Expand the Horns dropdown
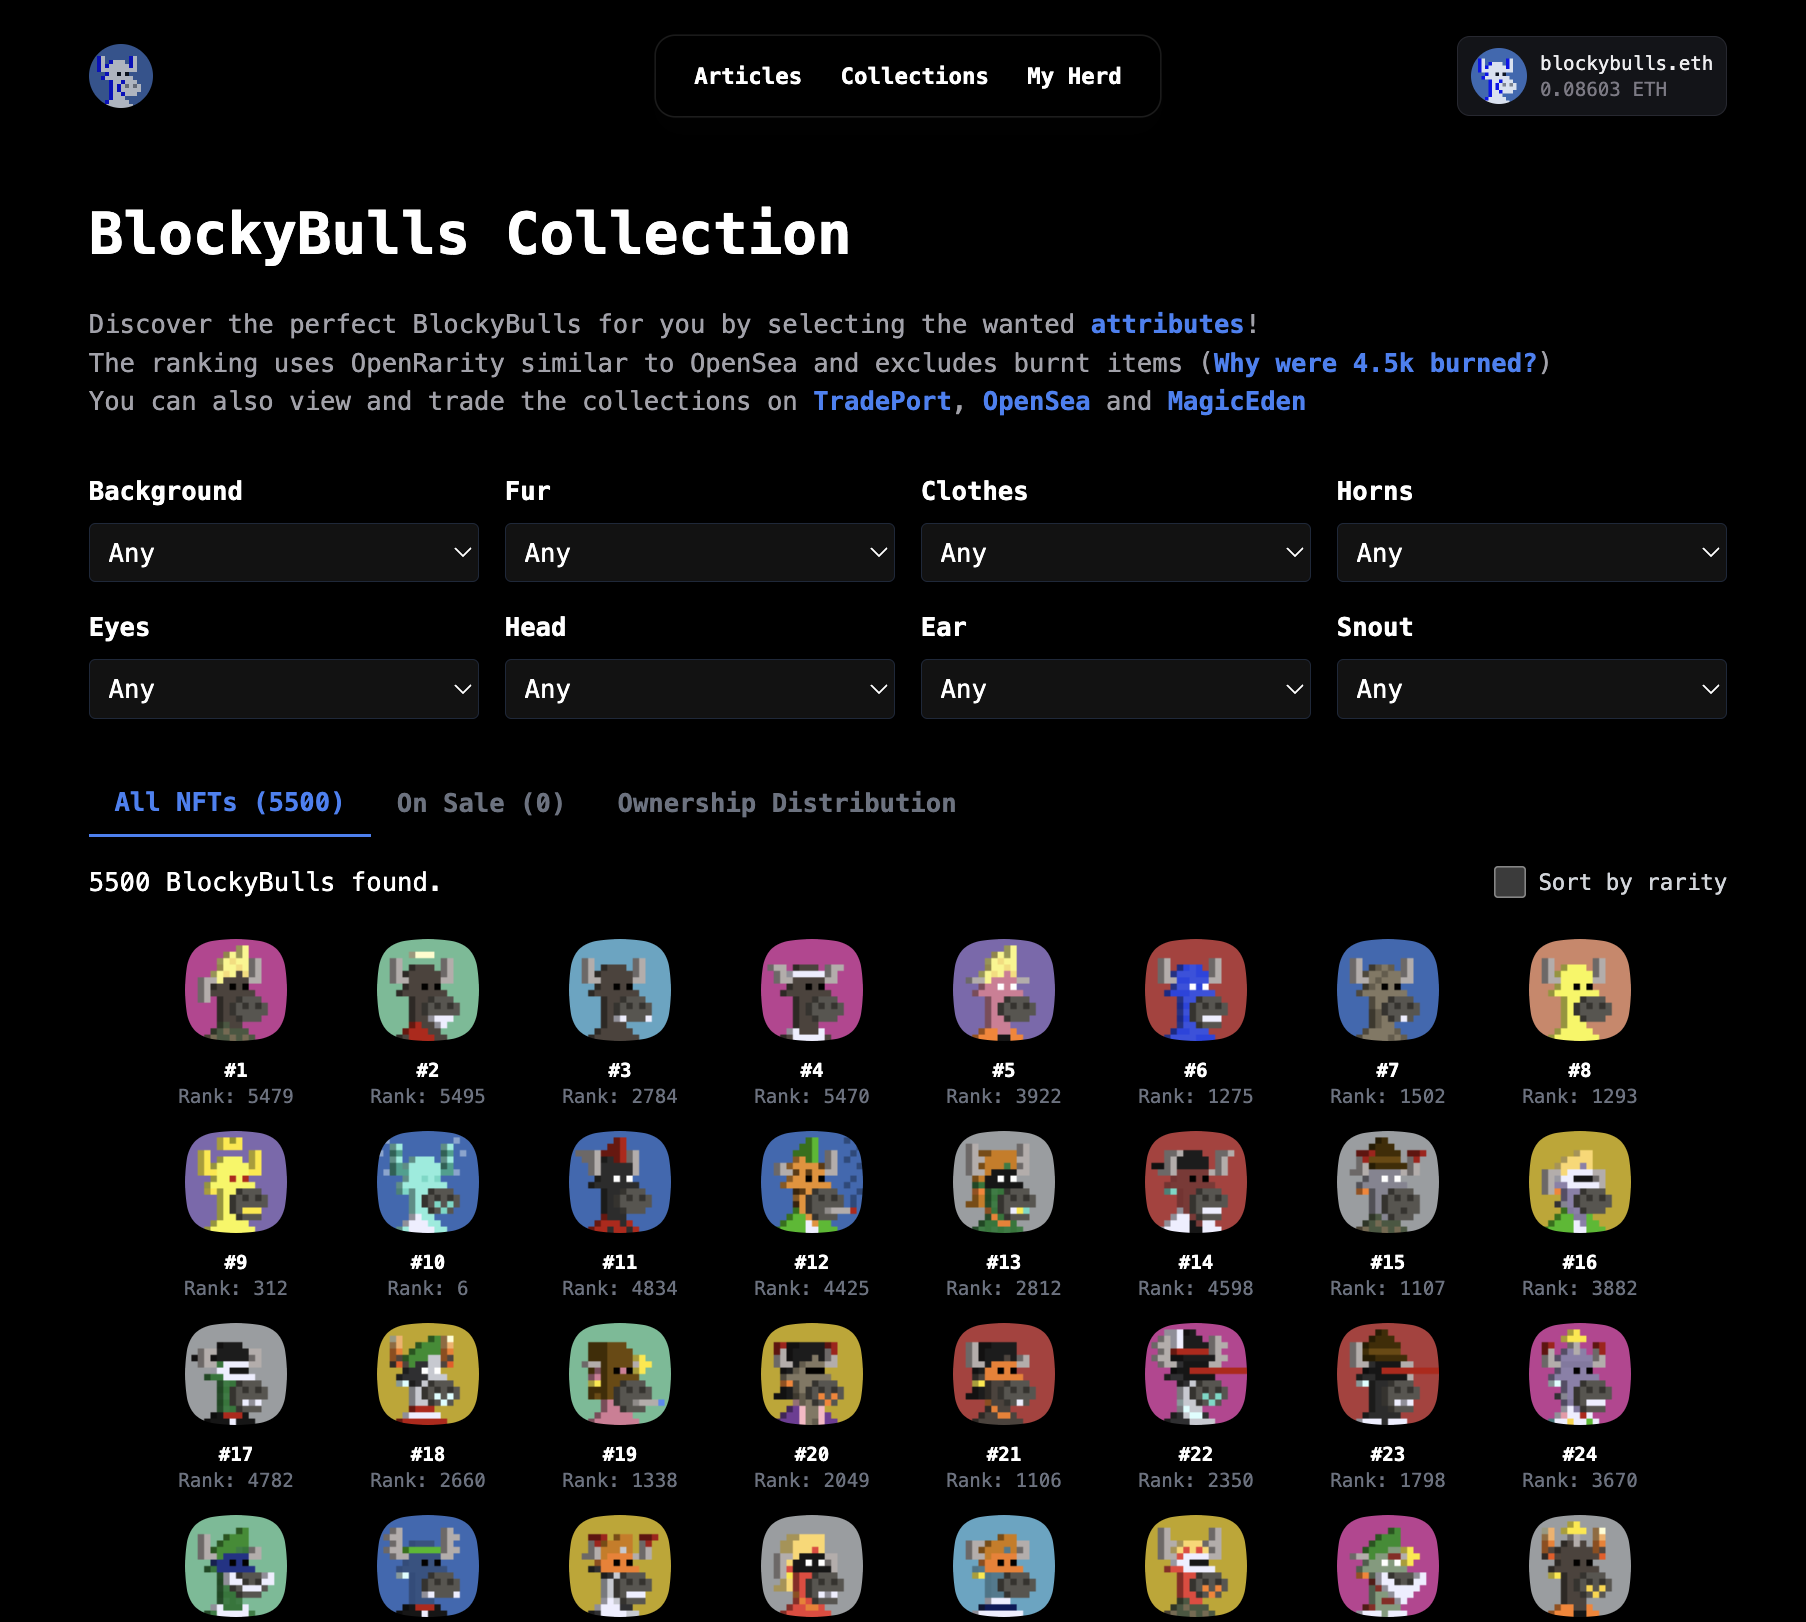Image resolution: width=1806 pixels, height=1622 pixels. [x=1532, y=553]
